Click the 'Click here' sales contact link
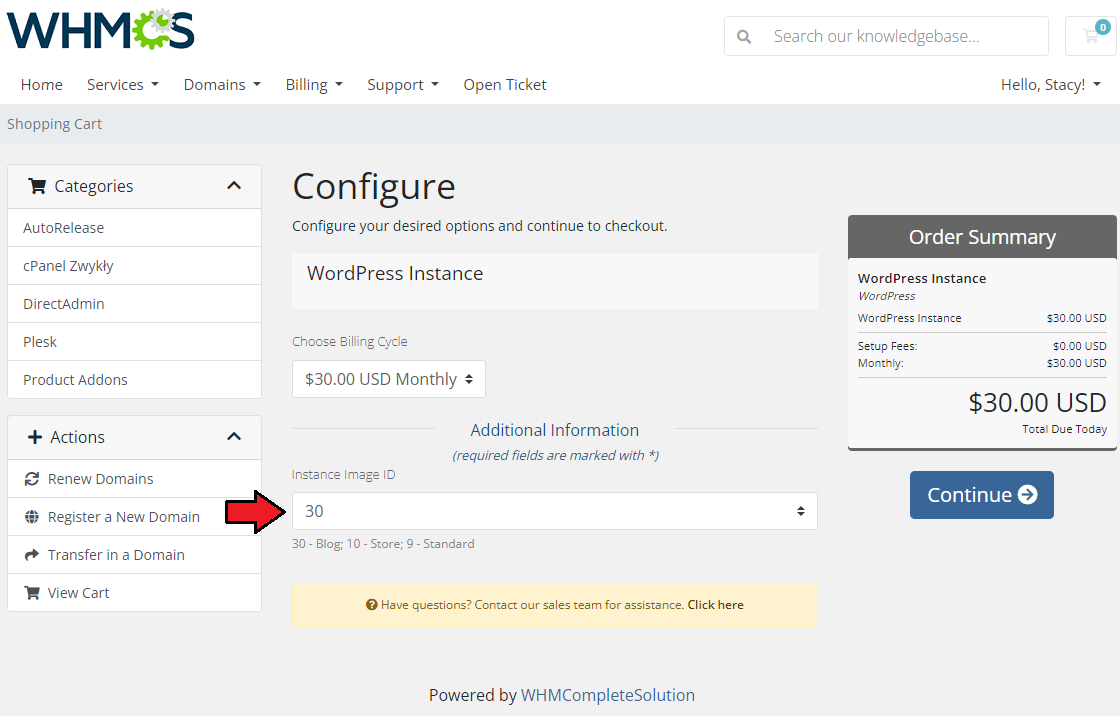Viewport: 1120px width, 716px height. [716, 605]
